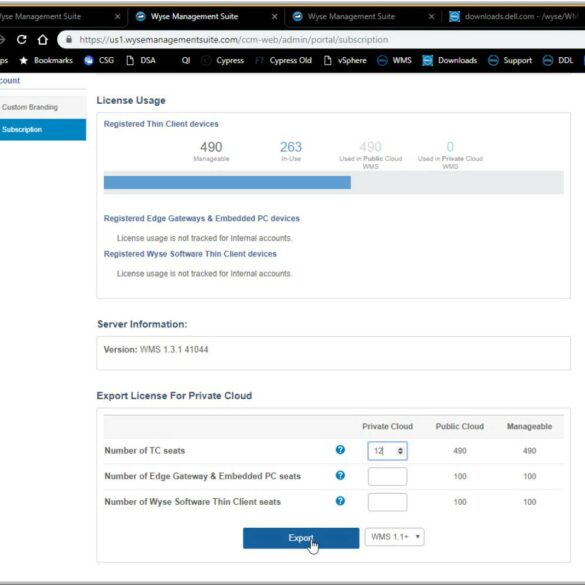The image size is (585, 585).
Task: Open the DSA bookmark
Action: 141,60
